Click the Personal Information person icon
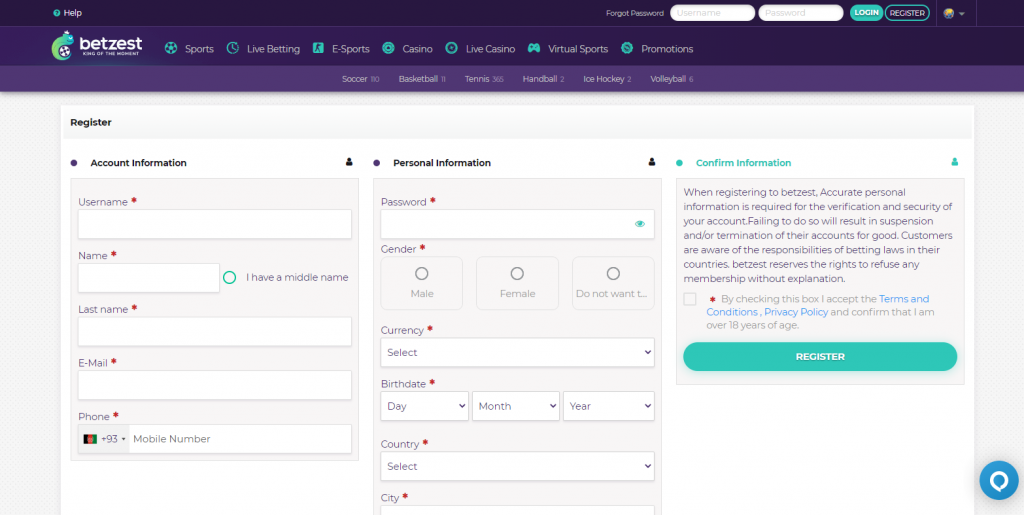This screenshot has width=1024, height=515. (x=652, y=162)
